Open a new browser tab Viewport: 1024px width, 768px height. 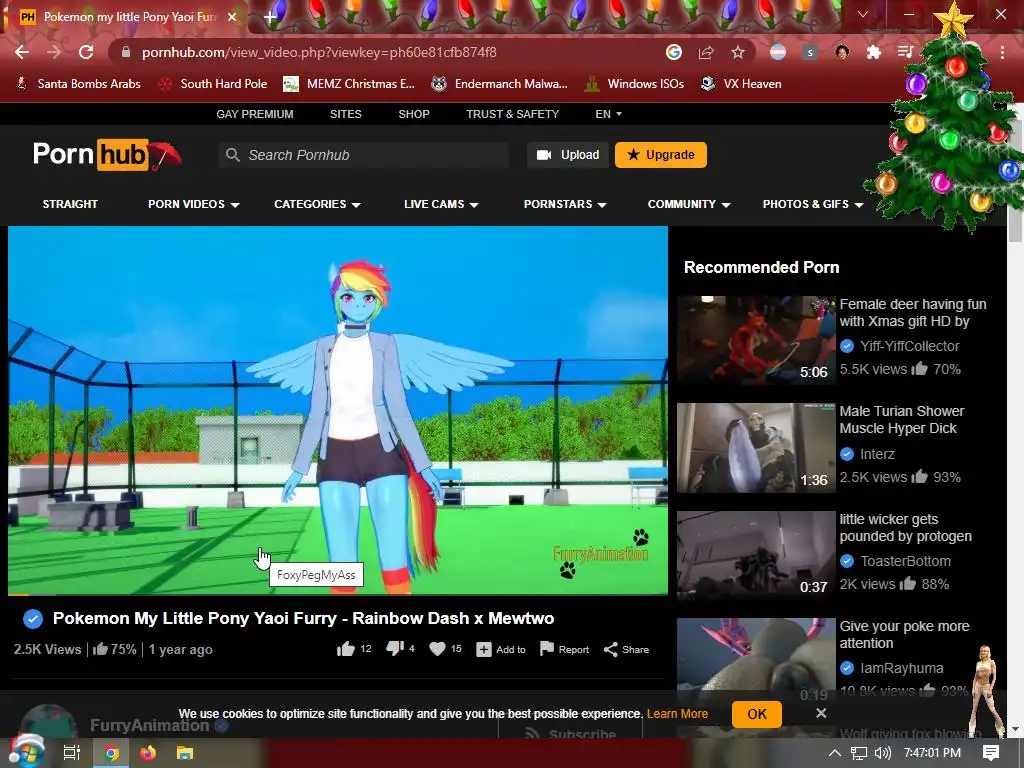[270, 18]
